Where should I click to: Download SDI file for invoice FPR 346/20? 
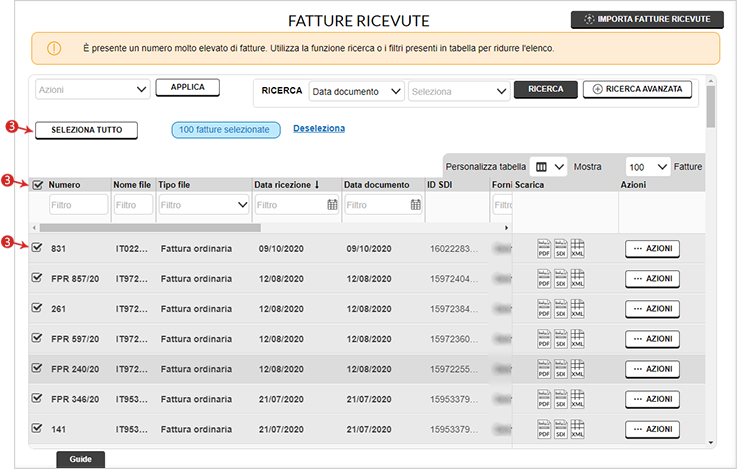point(560,399)
